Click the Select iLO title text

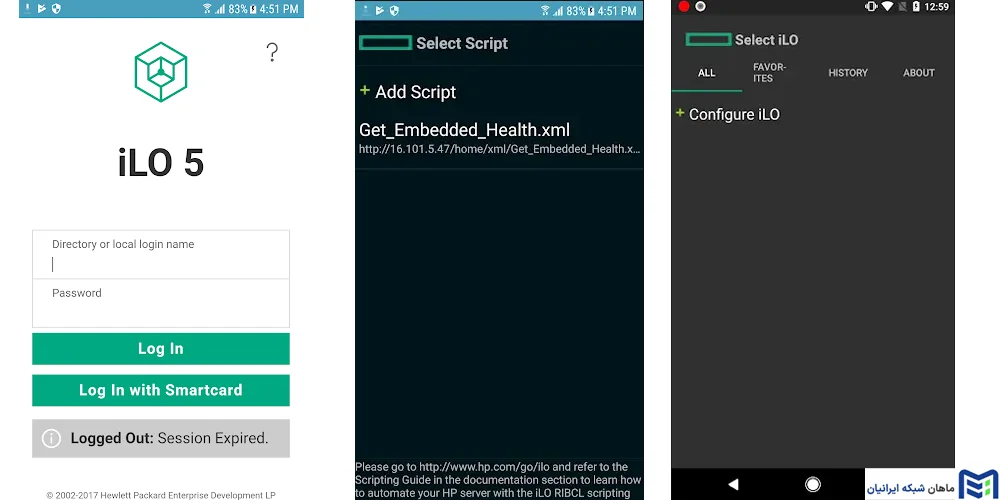[767, 40]
